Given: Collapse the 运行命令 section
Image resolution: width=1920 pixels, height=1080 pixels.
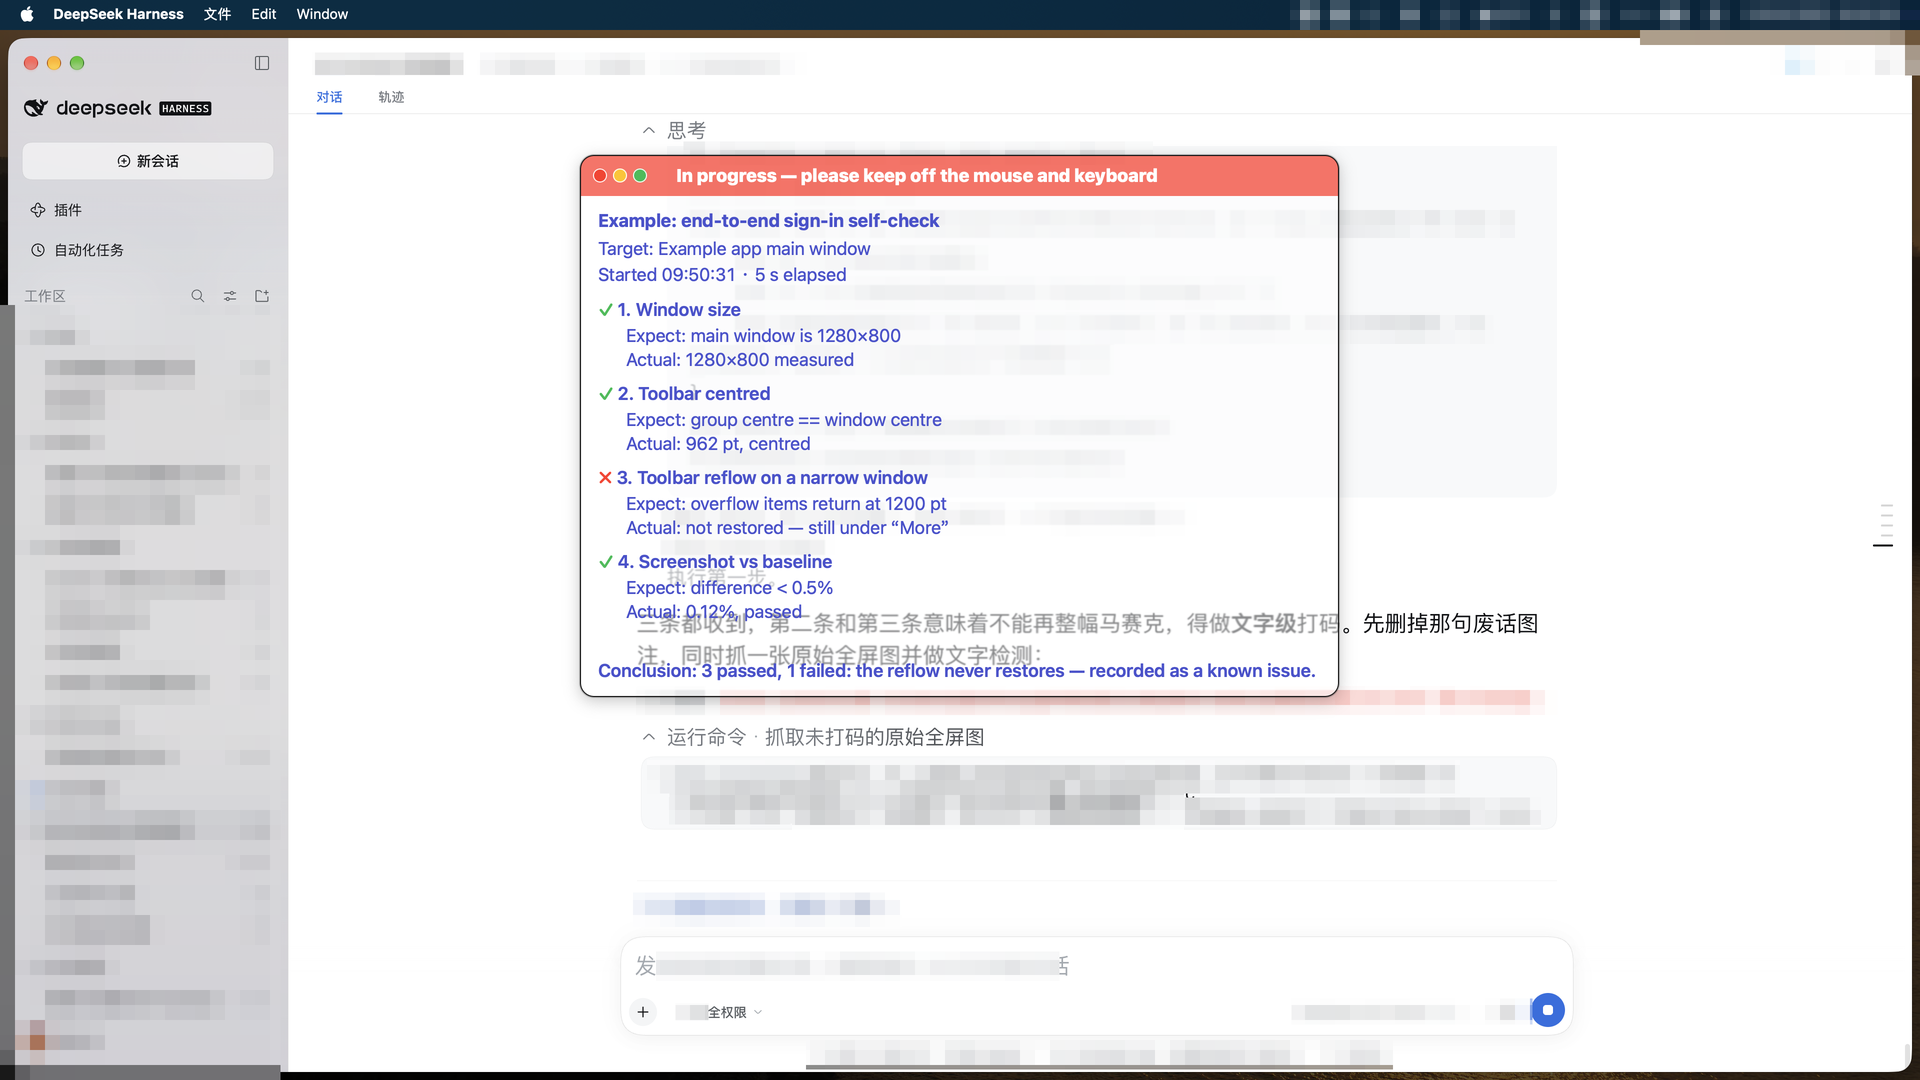Looking at the screenshot, I should (x=649, y=737).
